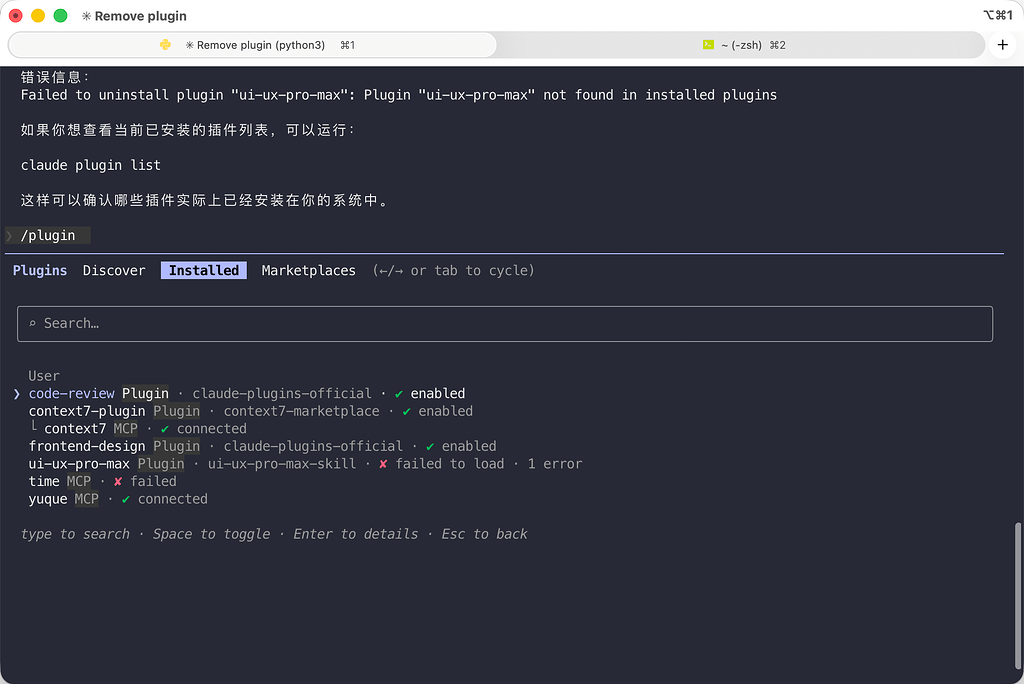Image resolution: width=1024 pixels, height=684 pixels.
Task: Click red X on ui-ux-pro-max failed to load
Action: click(383, 464)
